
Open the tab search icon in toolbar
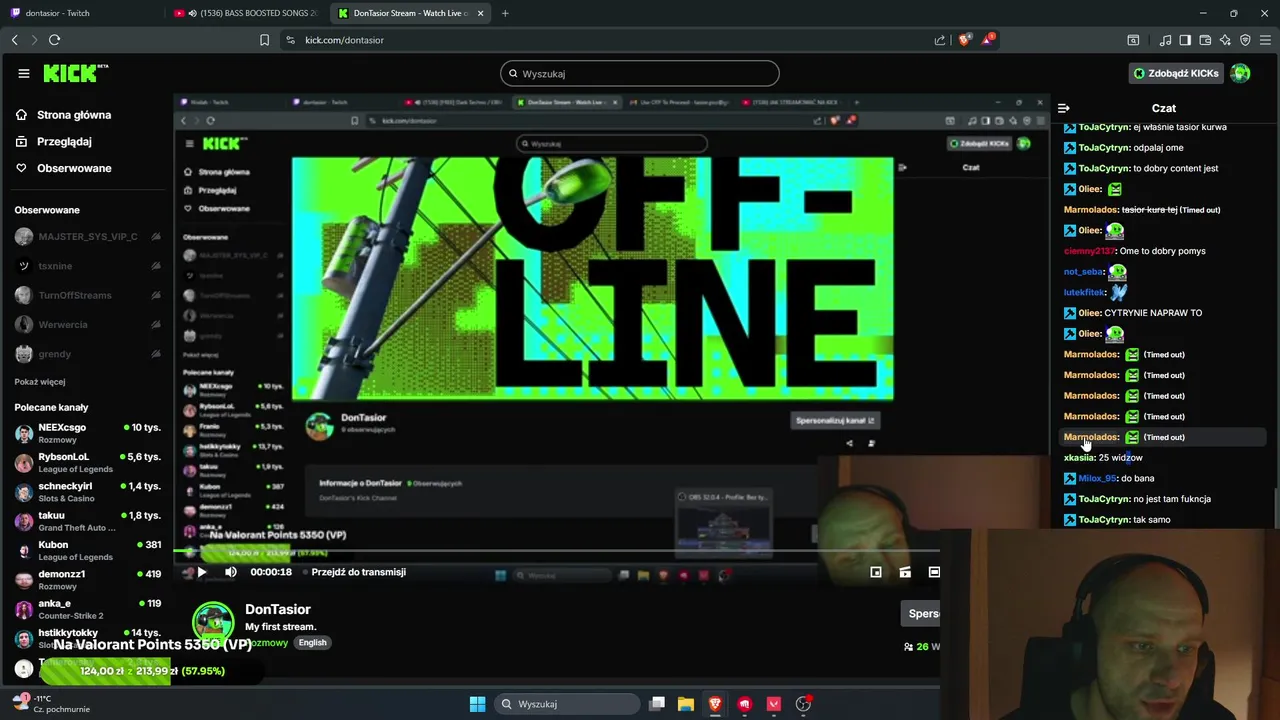(x=1133, y=40)
